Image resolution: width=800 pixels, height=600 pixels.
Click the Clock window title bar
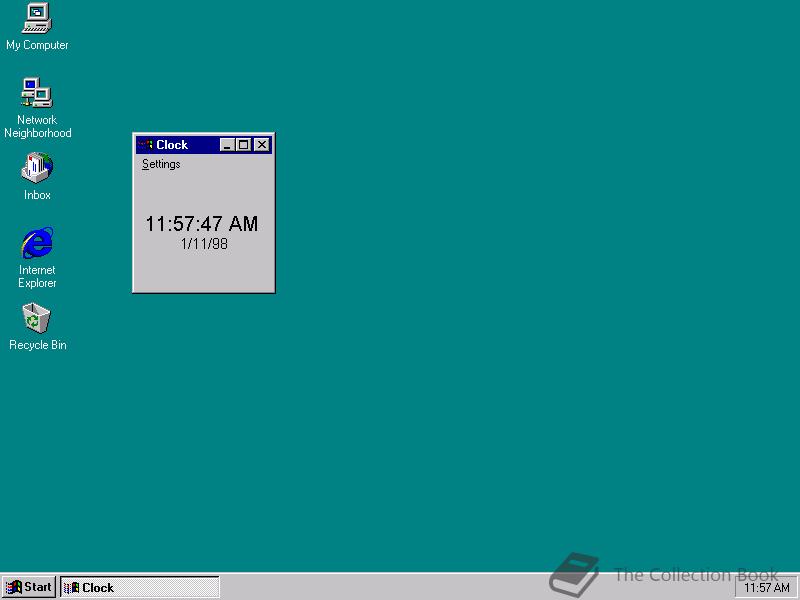point(204,145)
